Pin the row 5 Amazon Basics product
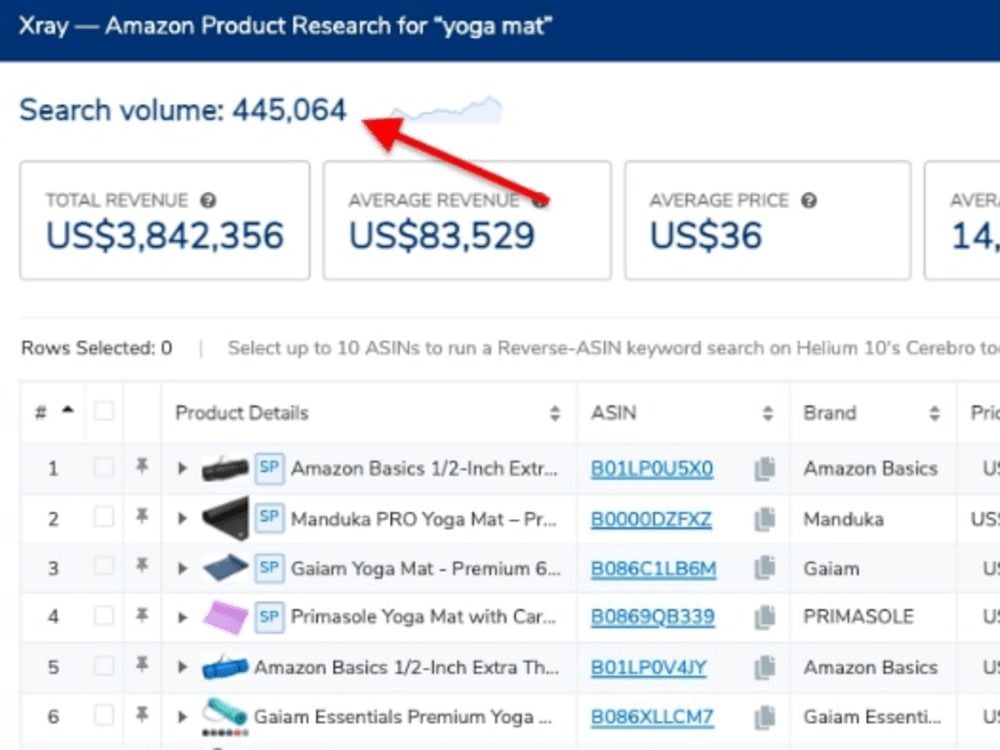 pyautogui.click(x=142, y=665)
